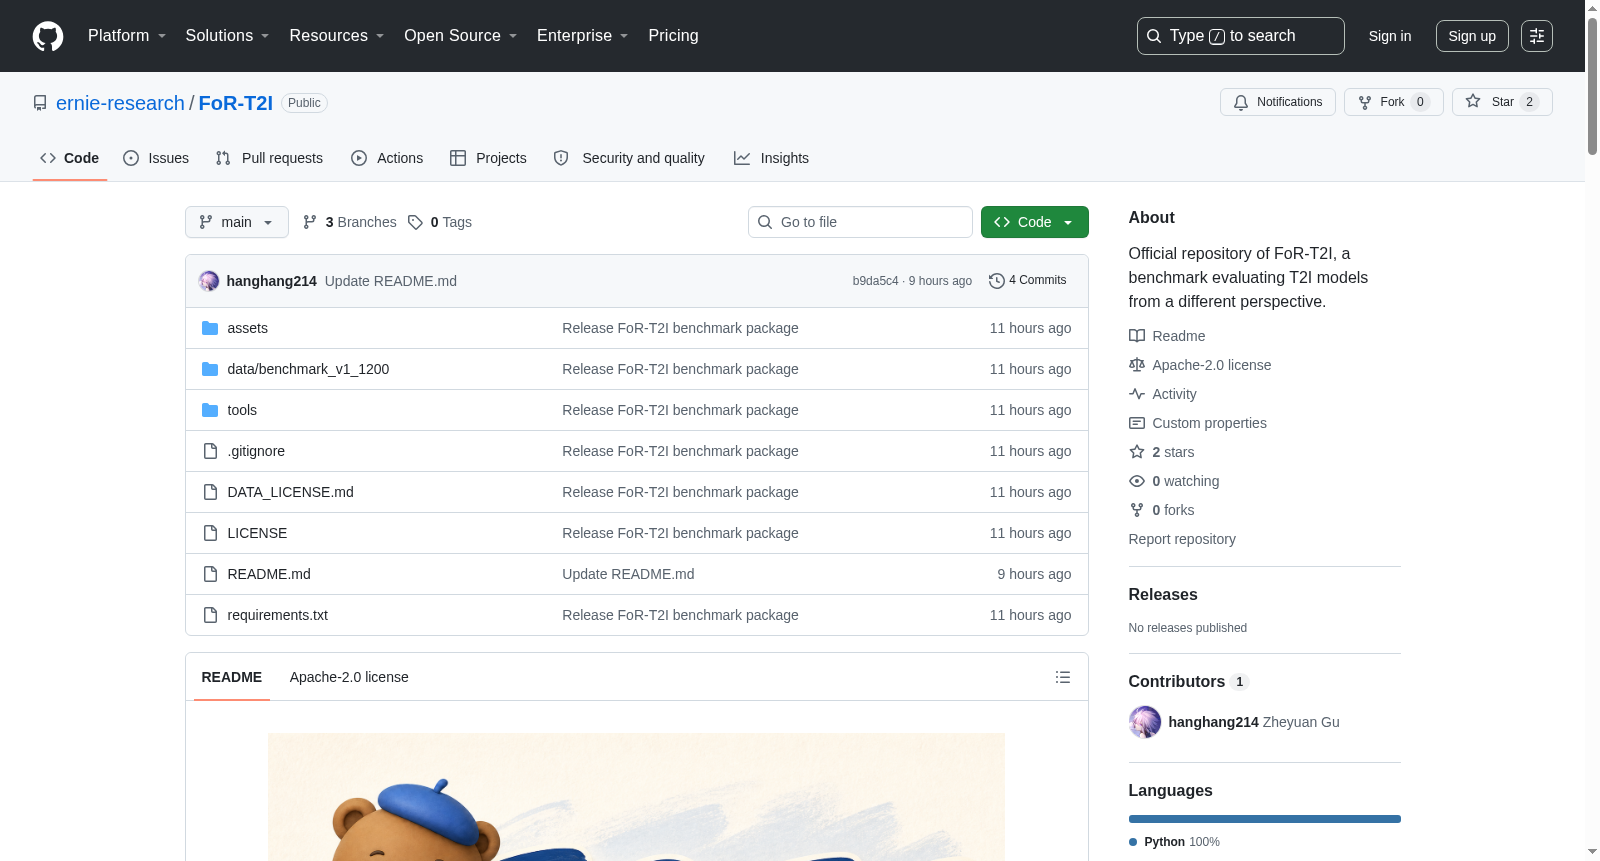Open the Pricing link
The image size is (1600, 861).
(x=673, y=36)
